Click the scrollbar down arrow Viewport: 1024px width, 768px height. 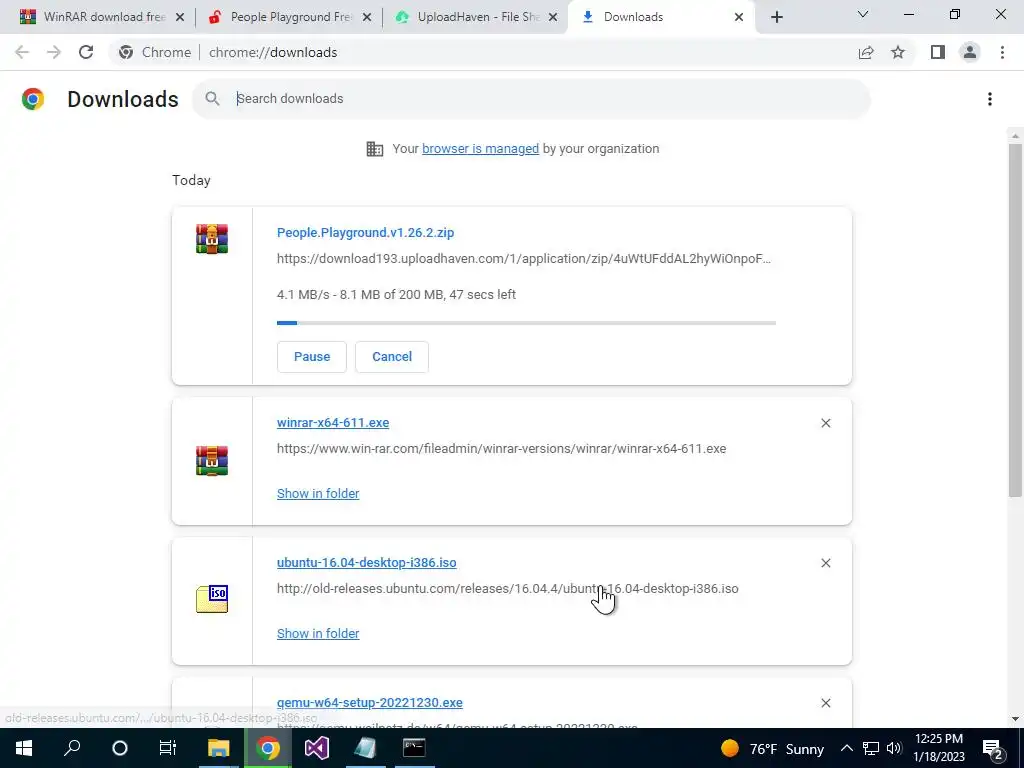[1015, 719]
